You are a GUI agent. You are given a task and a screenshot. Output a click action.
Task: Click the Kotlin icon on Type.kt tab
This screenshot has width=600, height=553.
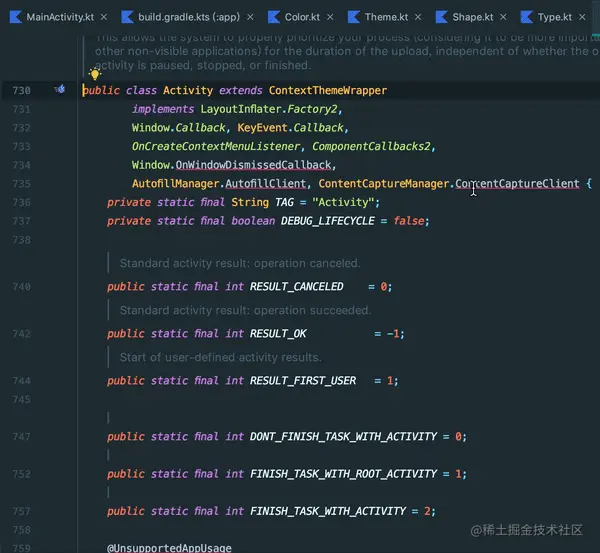pyautogui.click(x=527, y=17)
